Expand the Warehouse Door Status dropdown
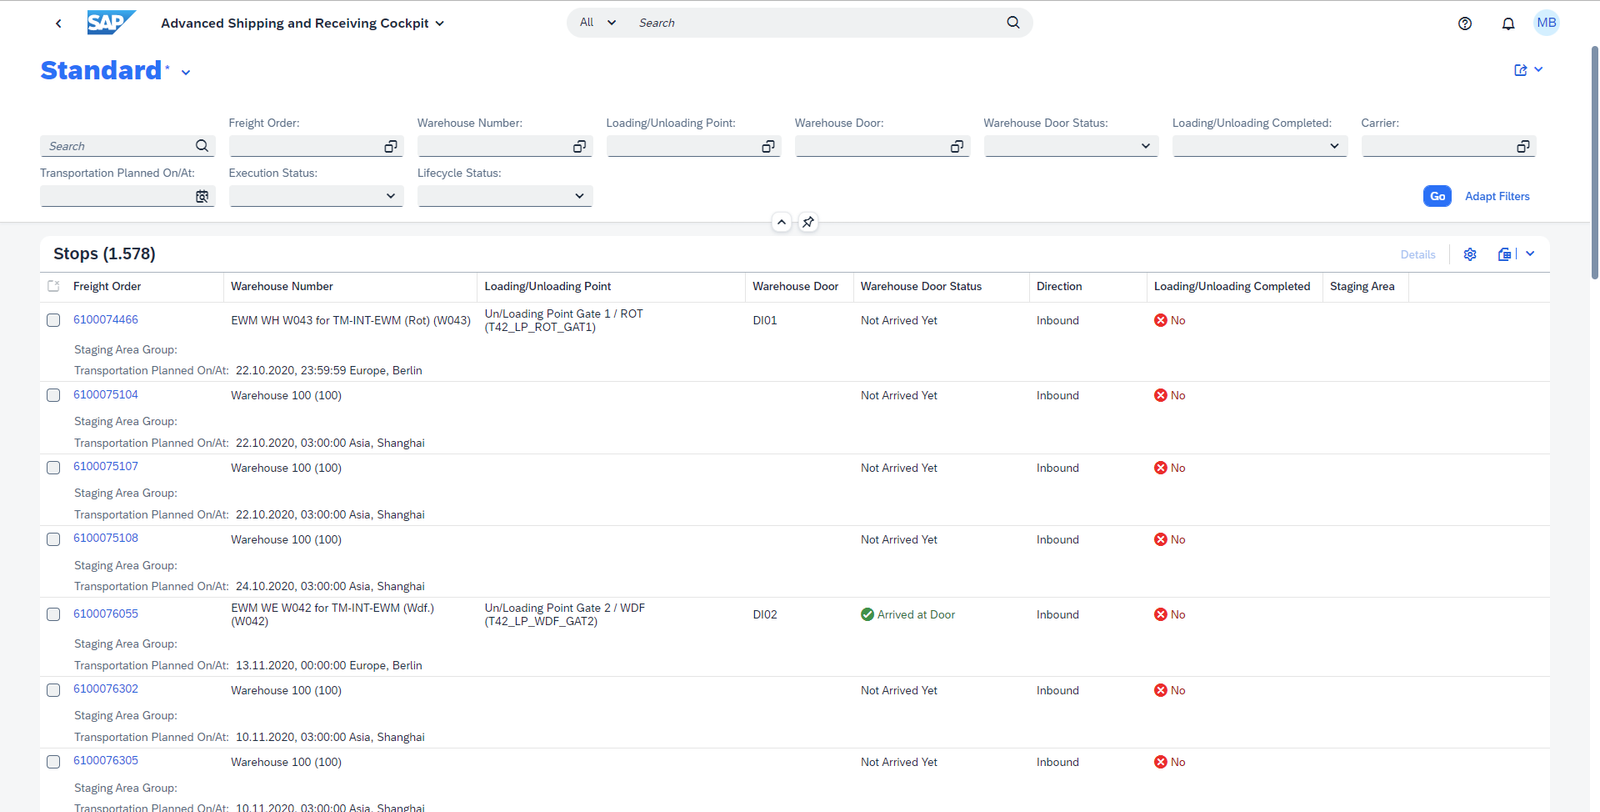Viewport: 1600px width, 812px height. point(1145,146)
